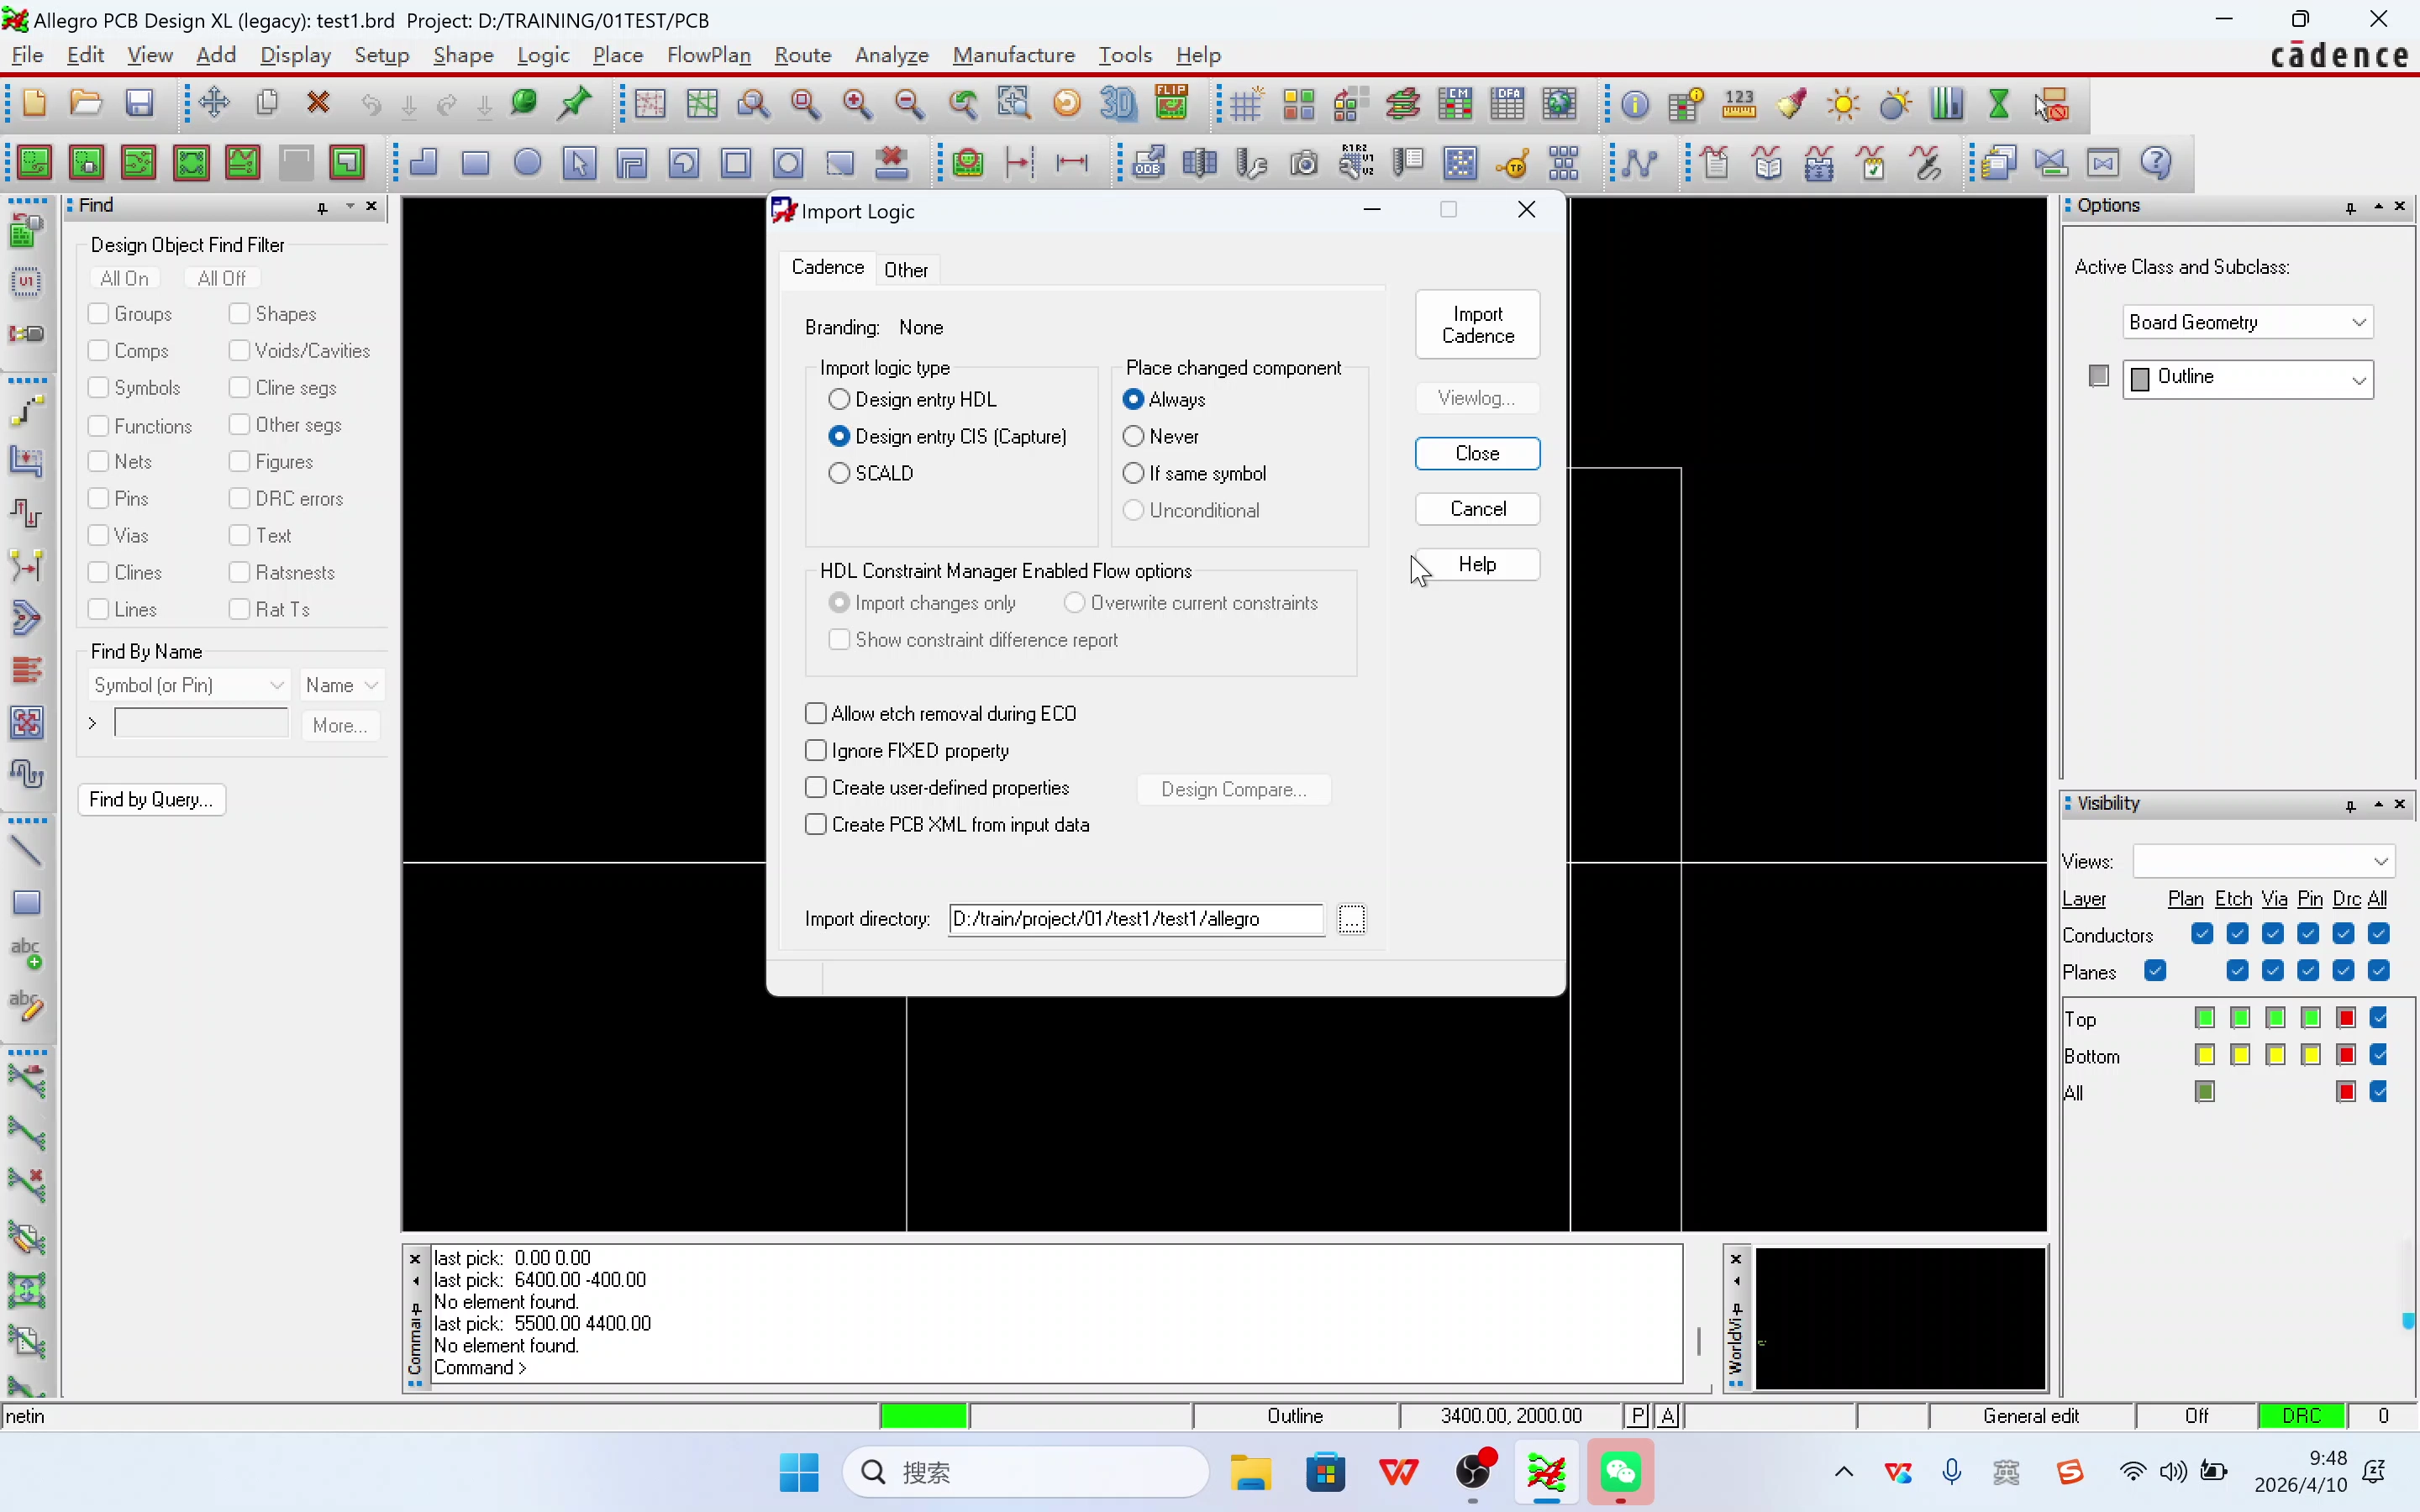Click Cancel in the Import Logic dialog
Image resolution: width=2420 pixels, height=1512 pixels.
point(1477,508)
